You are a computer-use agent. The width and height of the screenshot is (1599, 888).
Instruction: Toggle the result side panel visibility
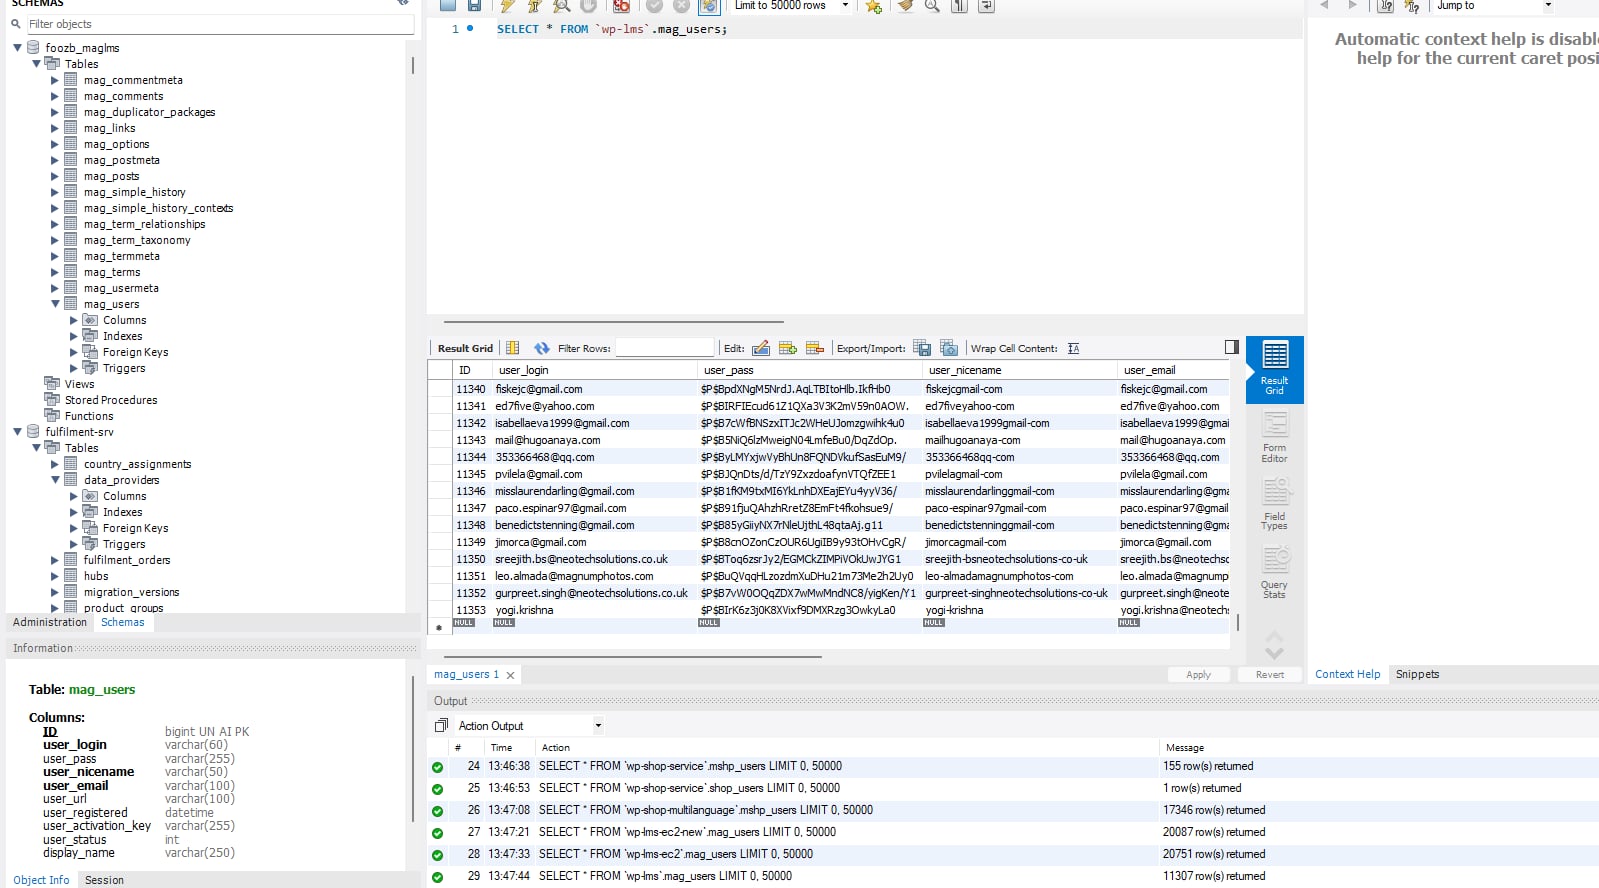[x=1232, y=347]
